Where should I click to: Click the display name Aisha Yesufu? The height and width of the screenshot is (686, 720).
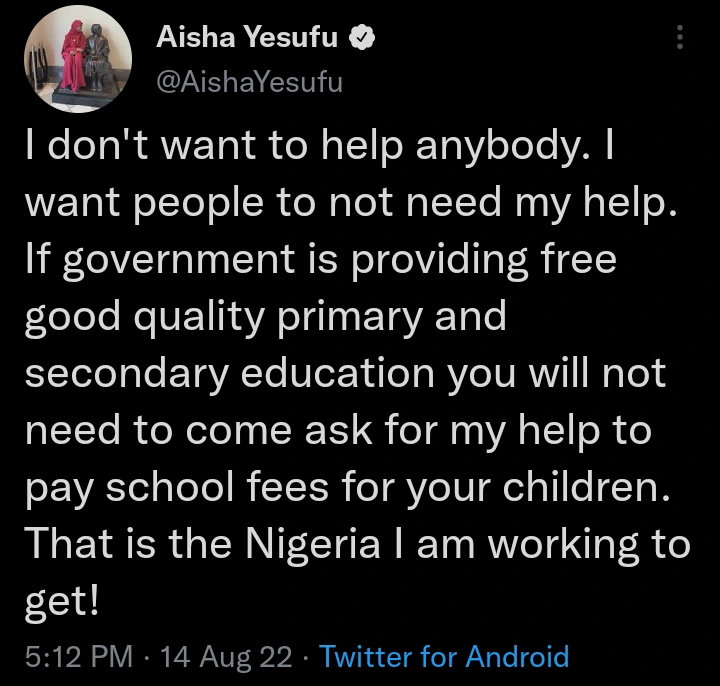click(250, 39)
